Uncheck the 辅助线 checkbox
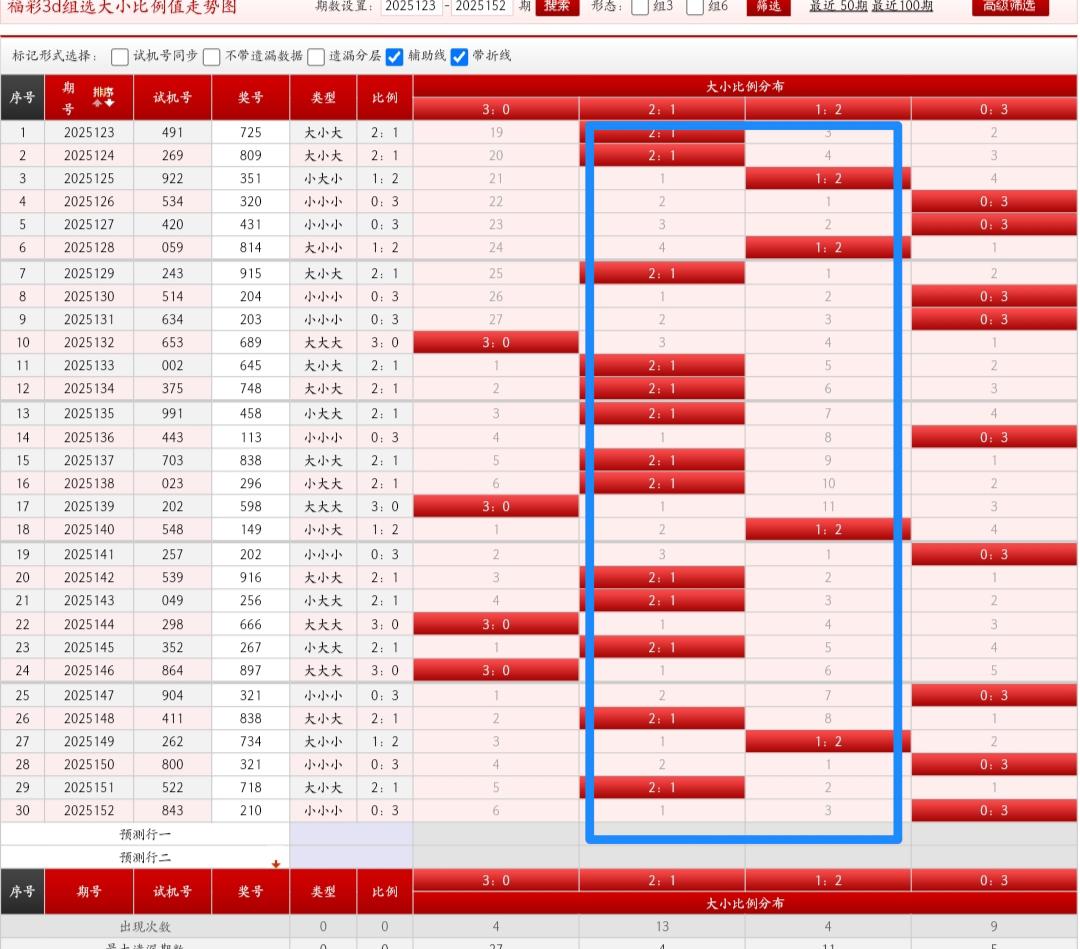 tap(395, 57)
